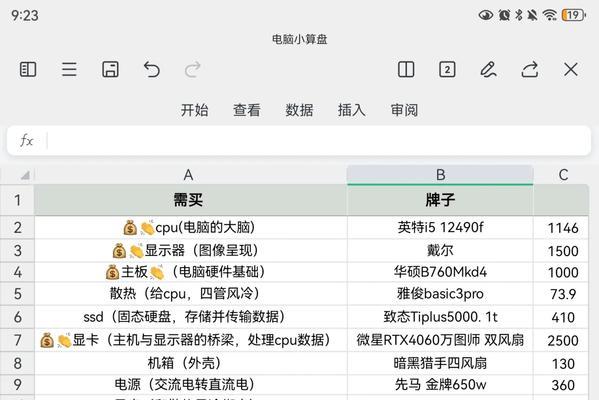Open the hamburger list menu icon
This screenshot has width=599, height=400.
[x=69, y=70]
